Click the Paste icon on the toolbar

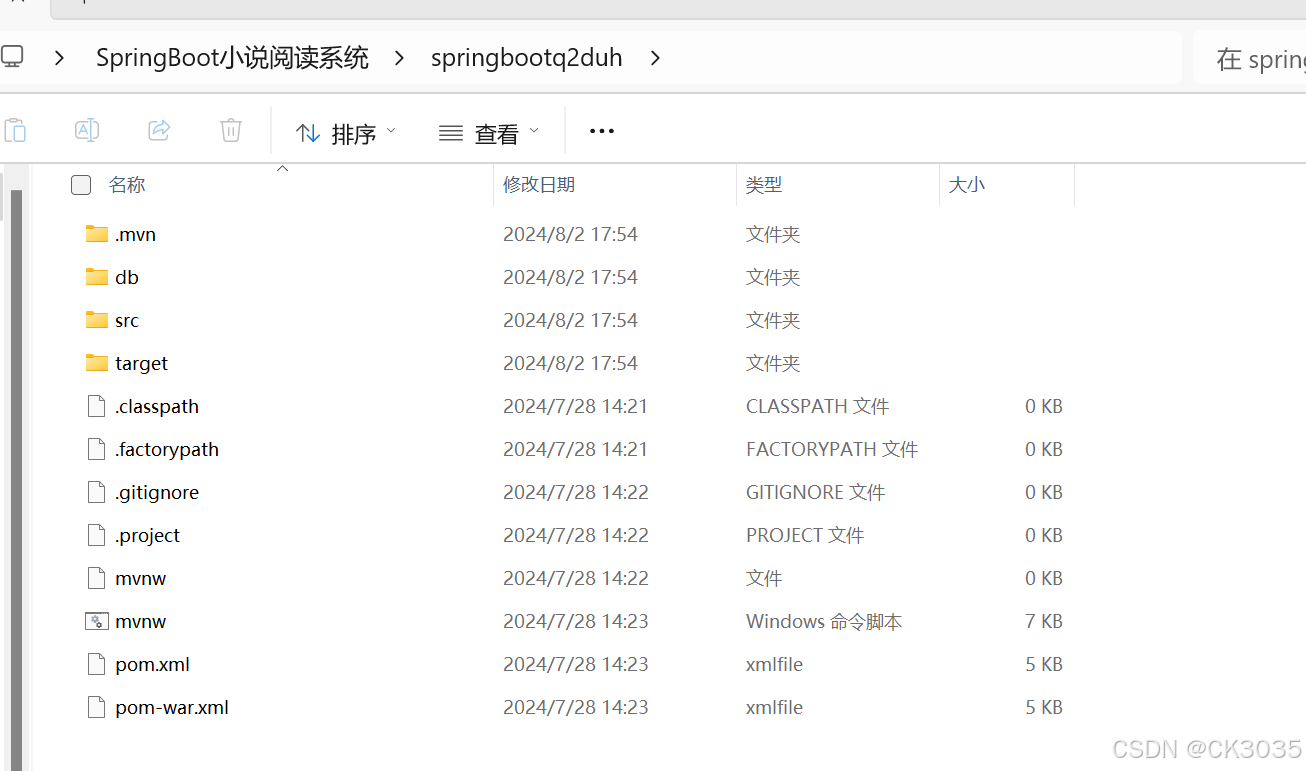(x=15, y=130)
